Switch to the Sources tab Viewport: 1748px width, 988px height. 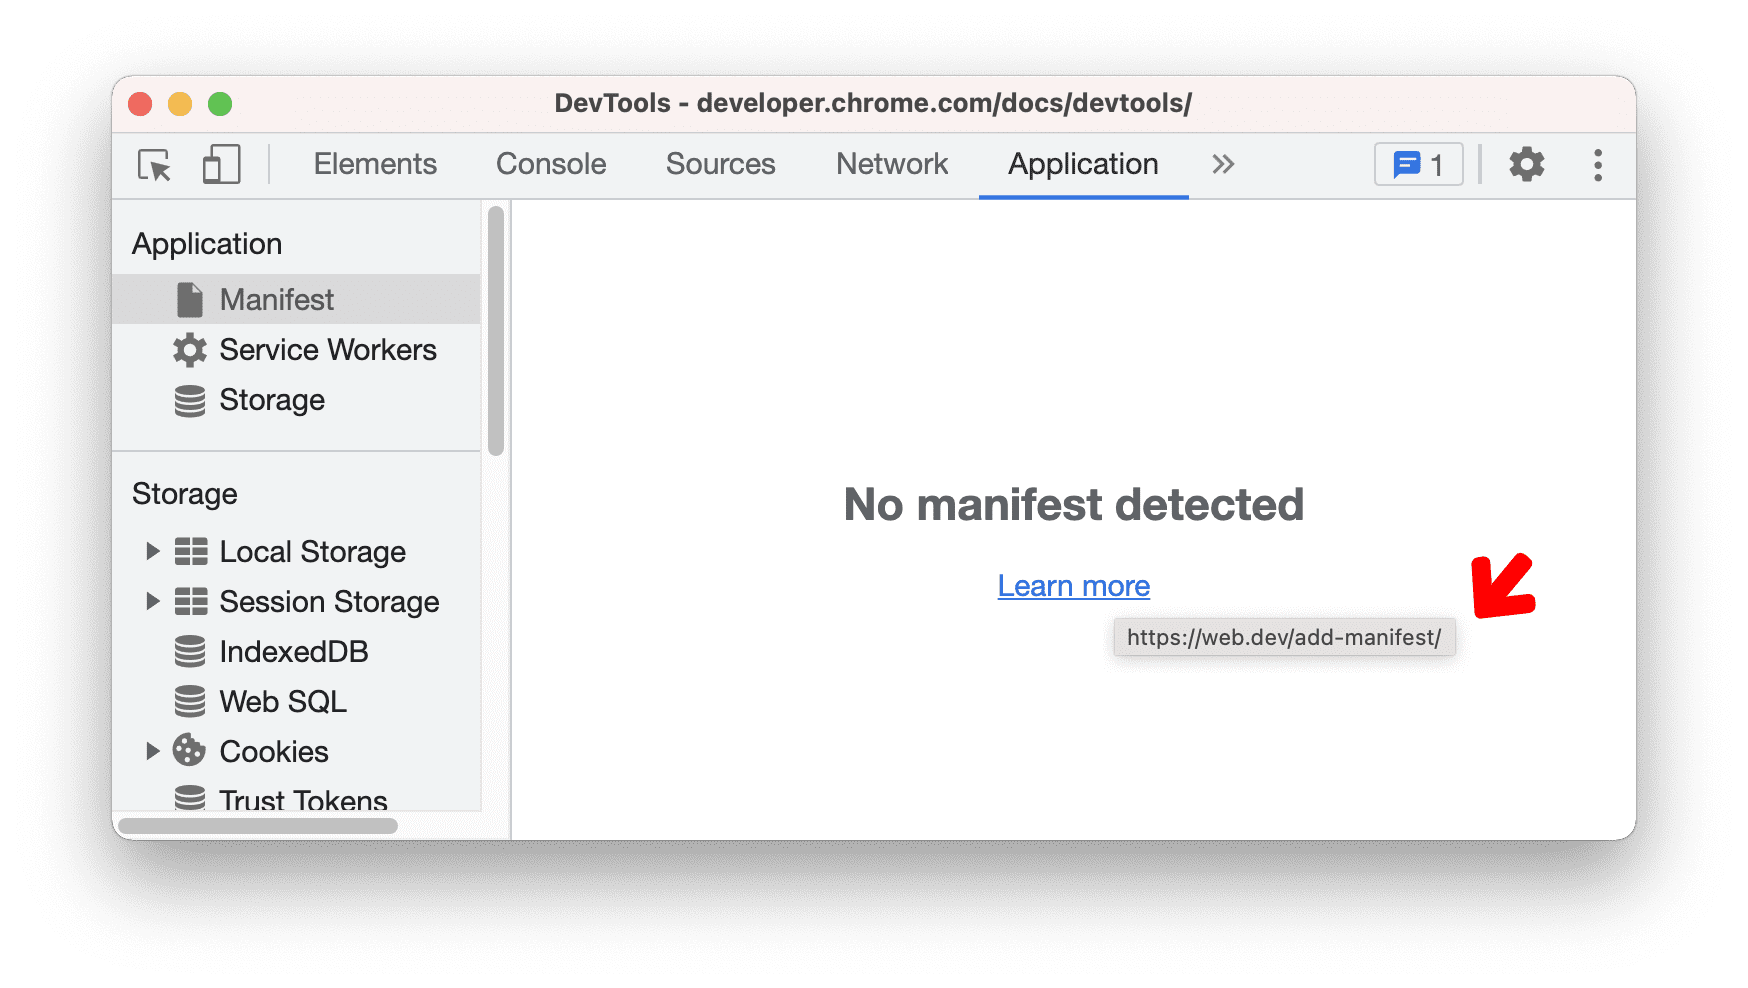tap(720, 164)
